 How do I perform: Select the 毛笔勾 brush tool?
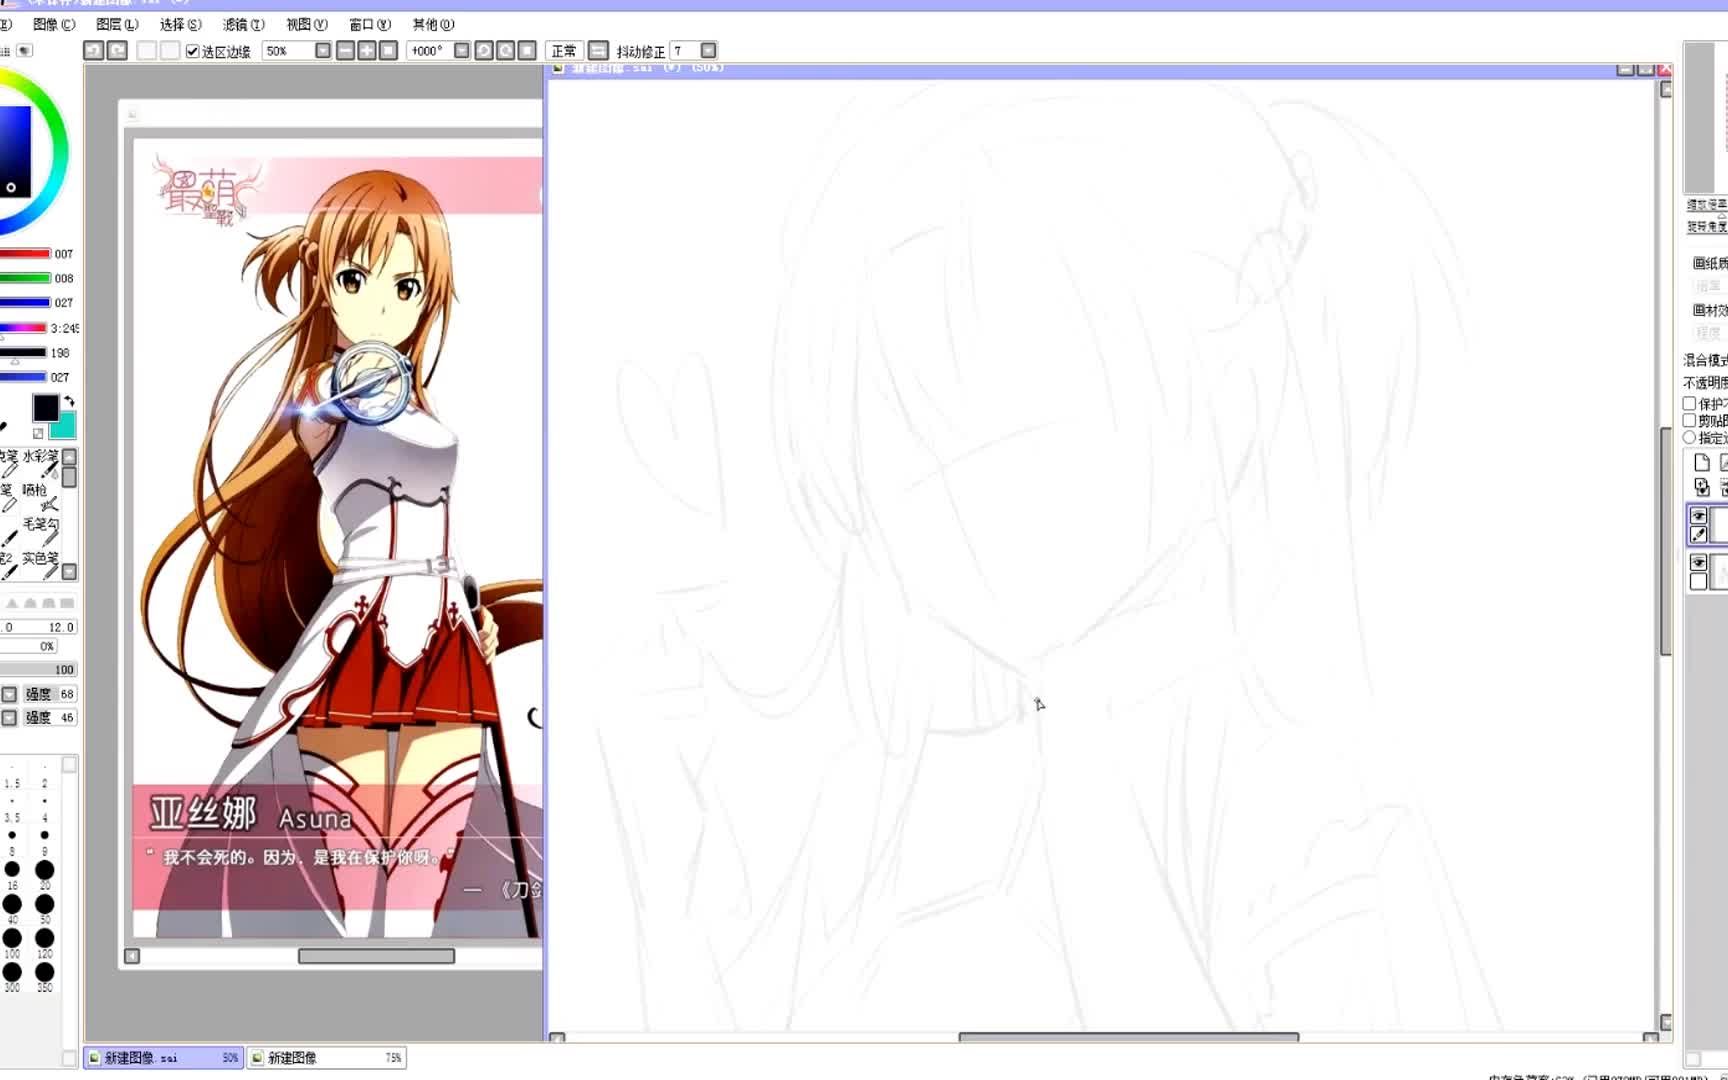pyautogui.click(x=42, y=532)
